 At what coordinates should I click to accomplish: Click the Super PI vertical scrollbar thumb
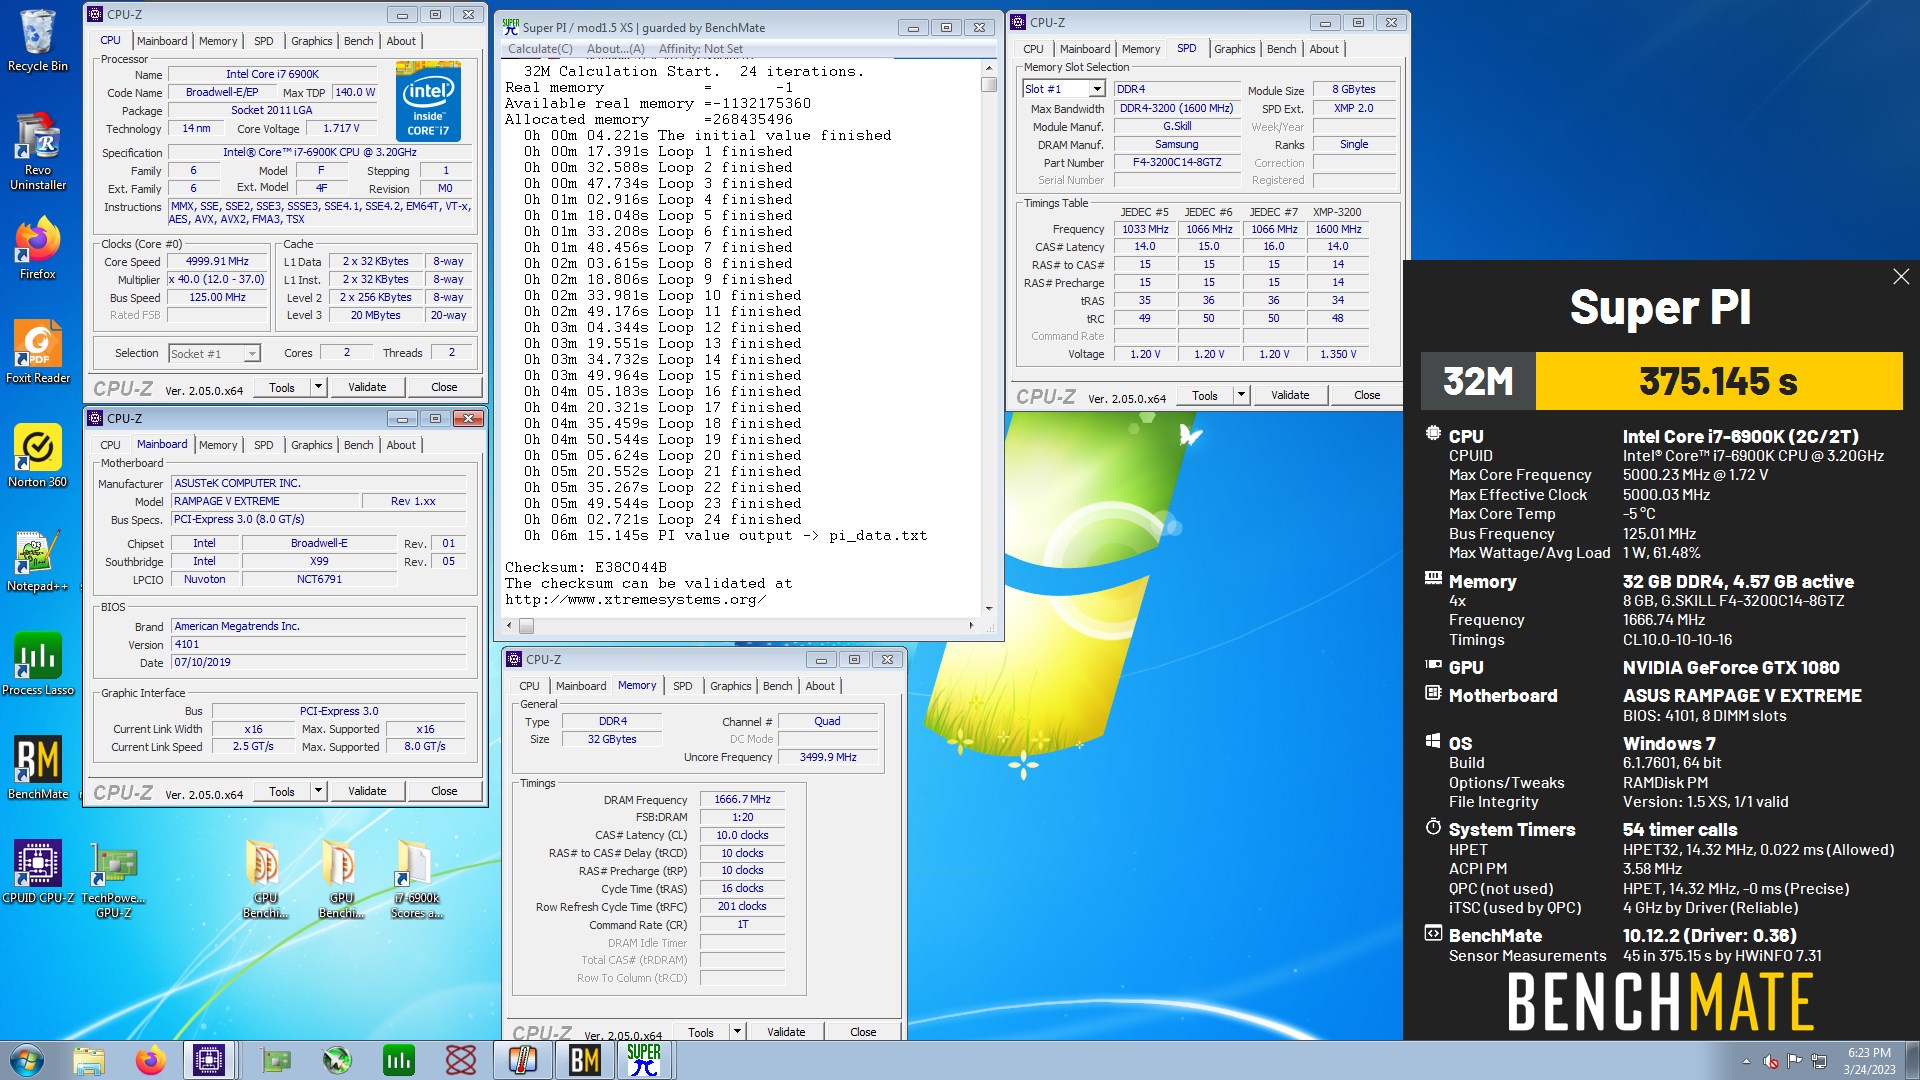tap(989, 85)
